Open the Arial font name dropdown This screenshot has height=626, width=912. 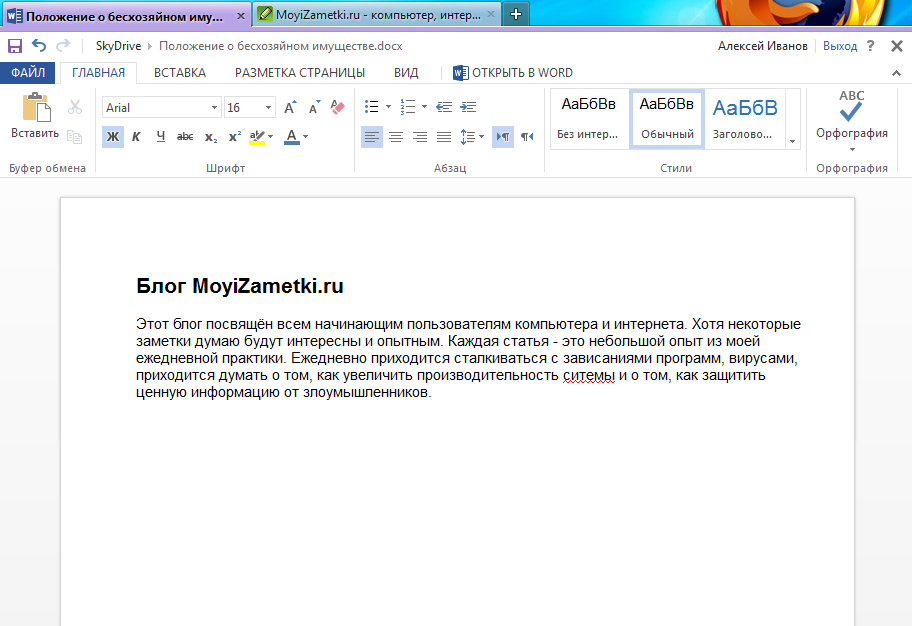[214, 108]
